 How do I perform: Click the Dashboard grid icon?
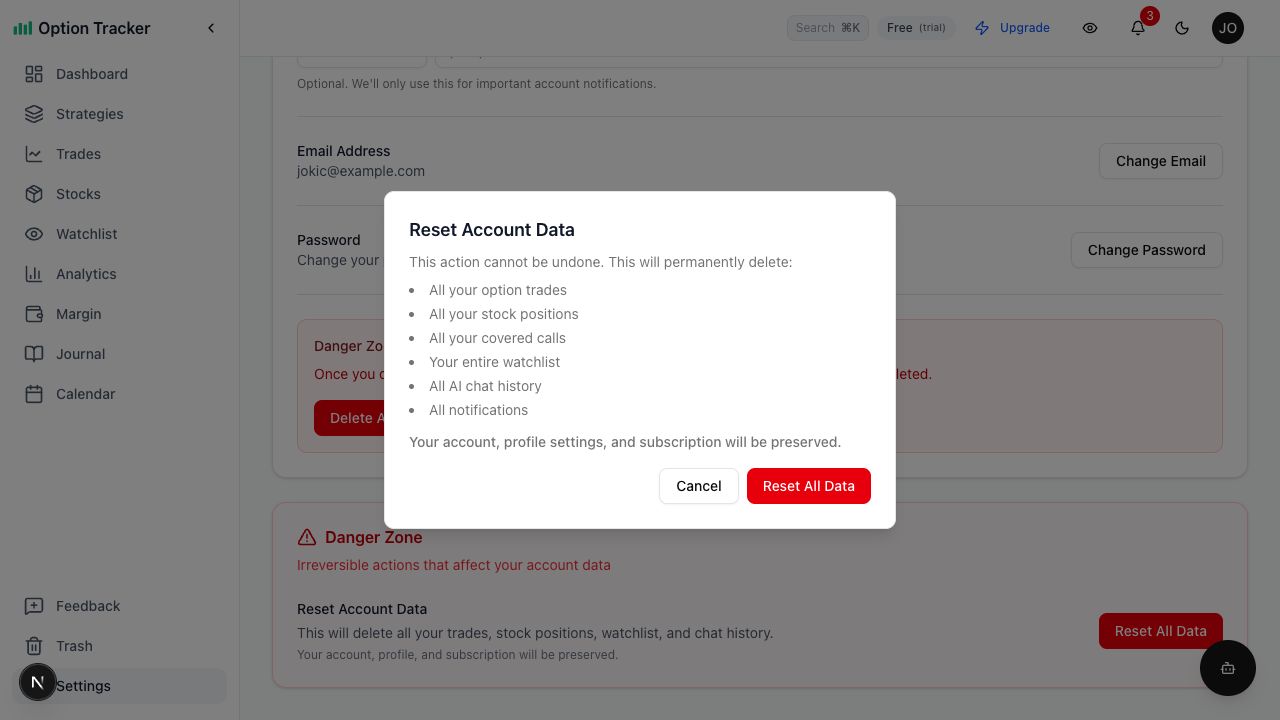pyautogui.click(x=34, y=74)
